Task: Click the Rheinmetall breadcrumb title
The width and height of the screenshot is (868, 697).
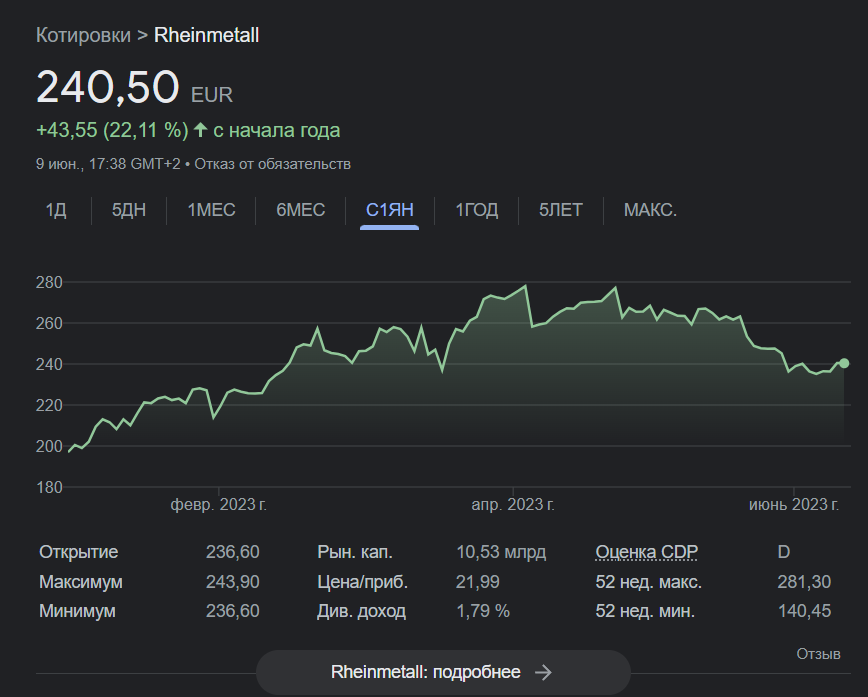Action: (206, 35)
